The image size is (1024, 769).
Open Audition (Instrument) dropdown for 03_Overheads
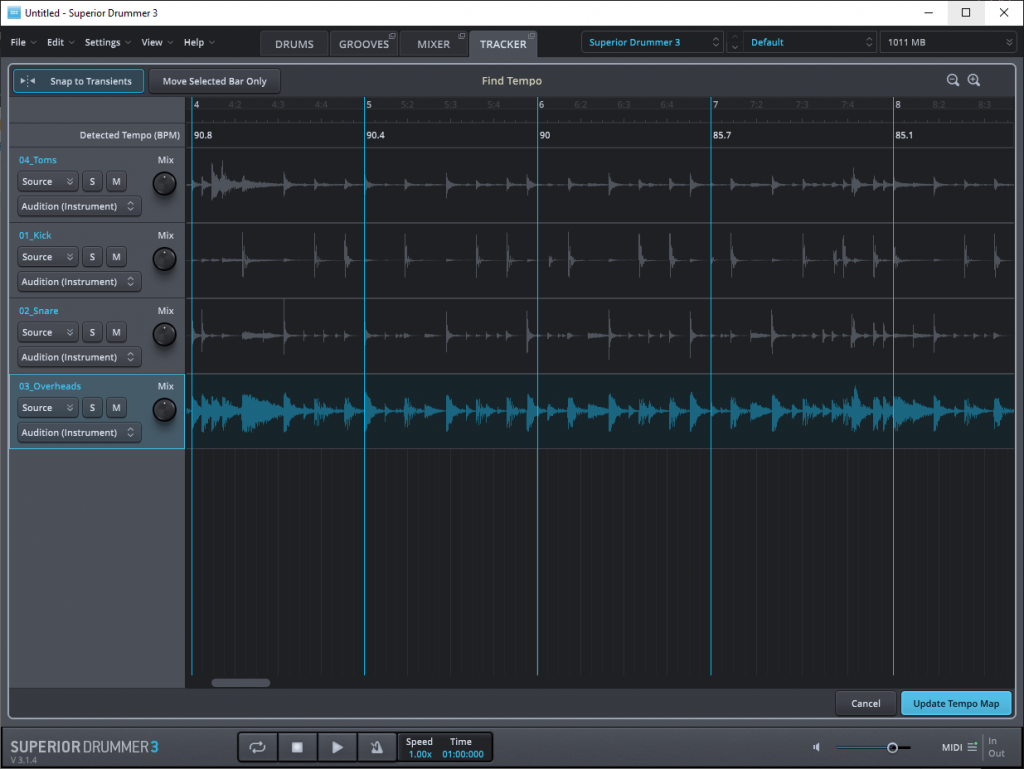click(x=78, y=432)
